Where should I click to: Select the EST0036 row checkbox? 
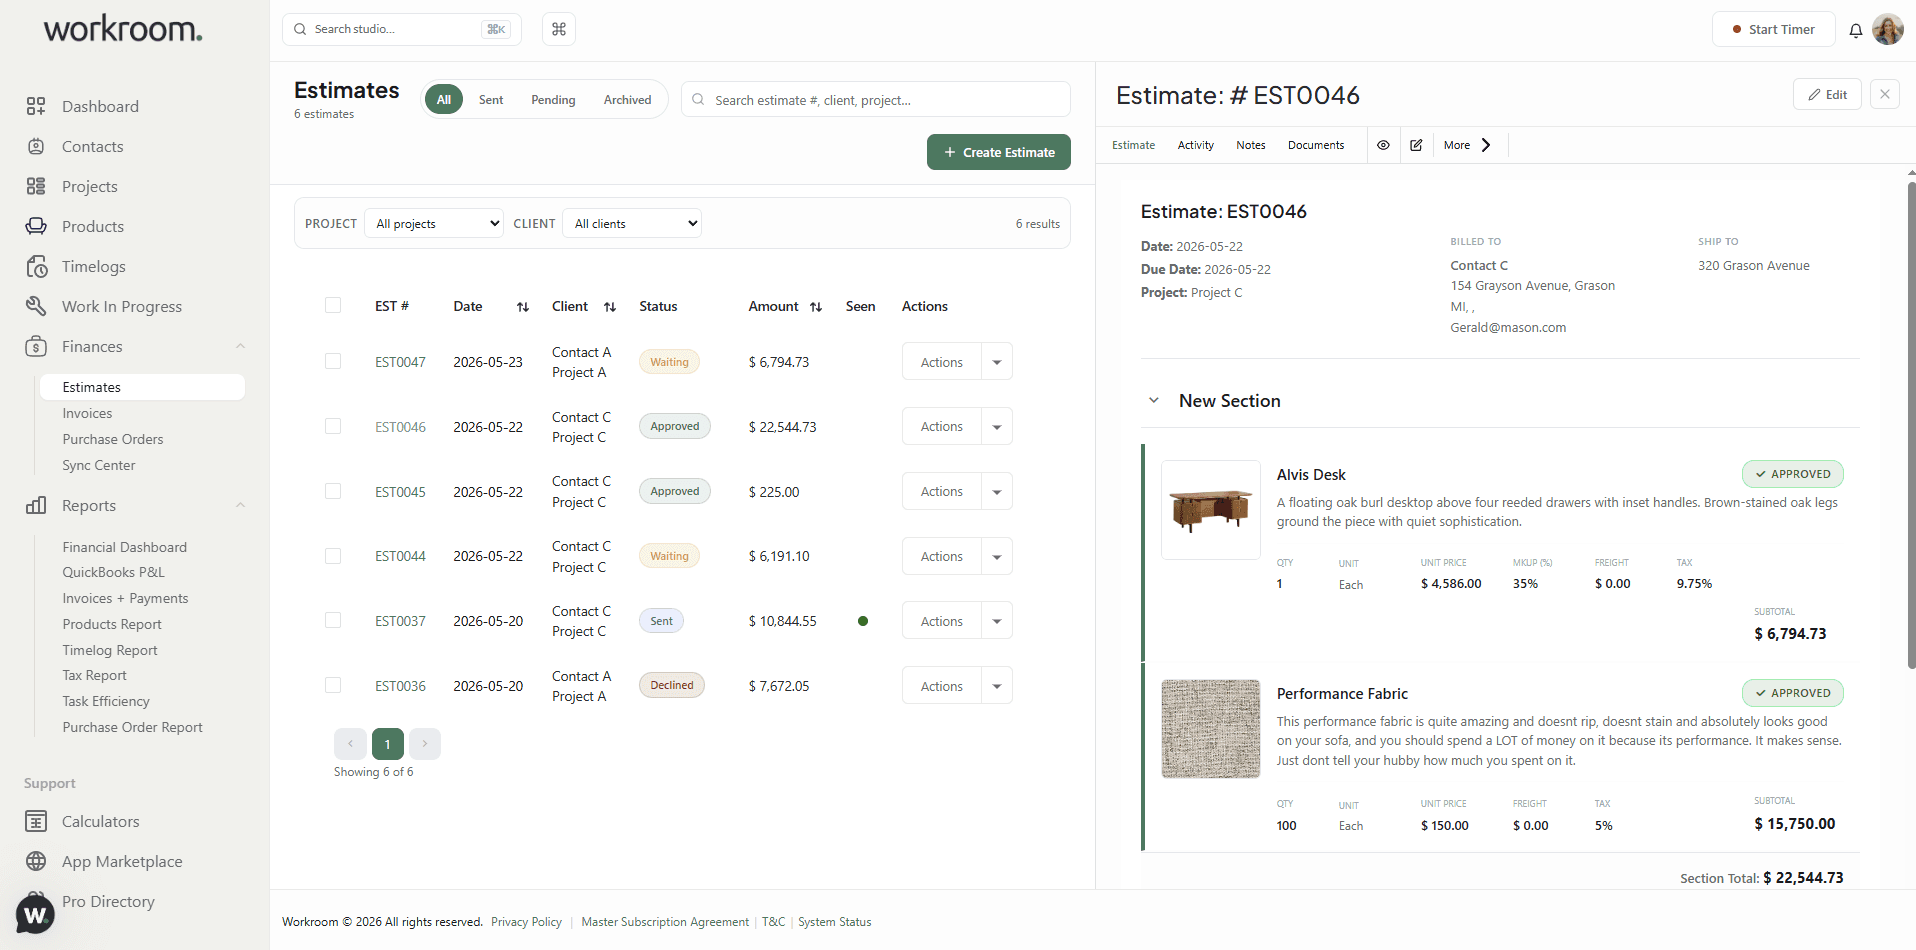pos(333,685)
